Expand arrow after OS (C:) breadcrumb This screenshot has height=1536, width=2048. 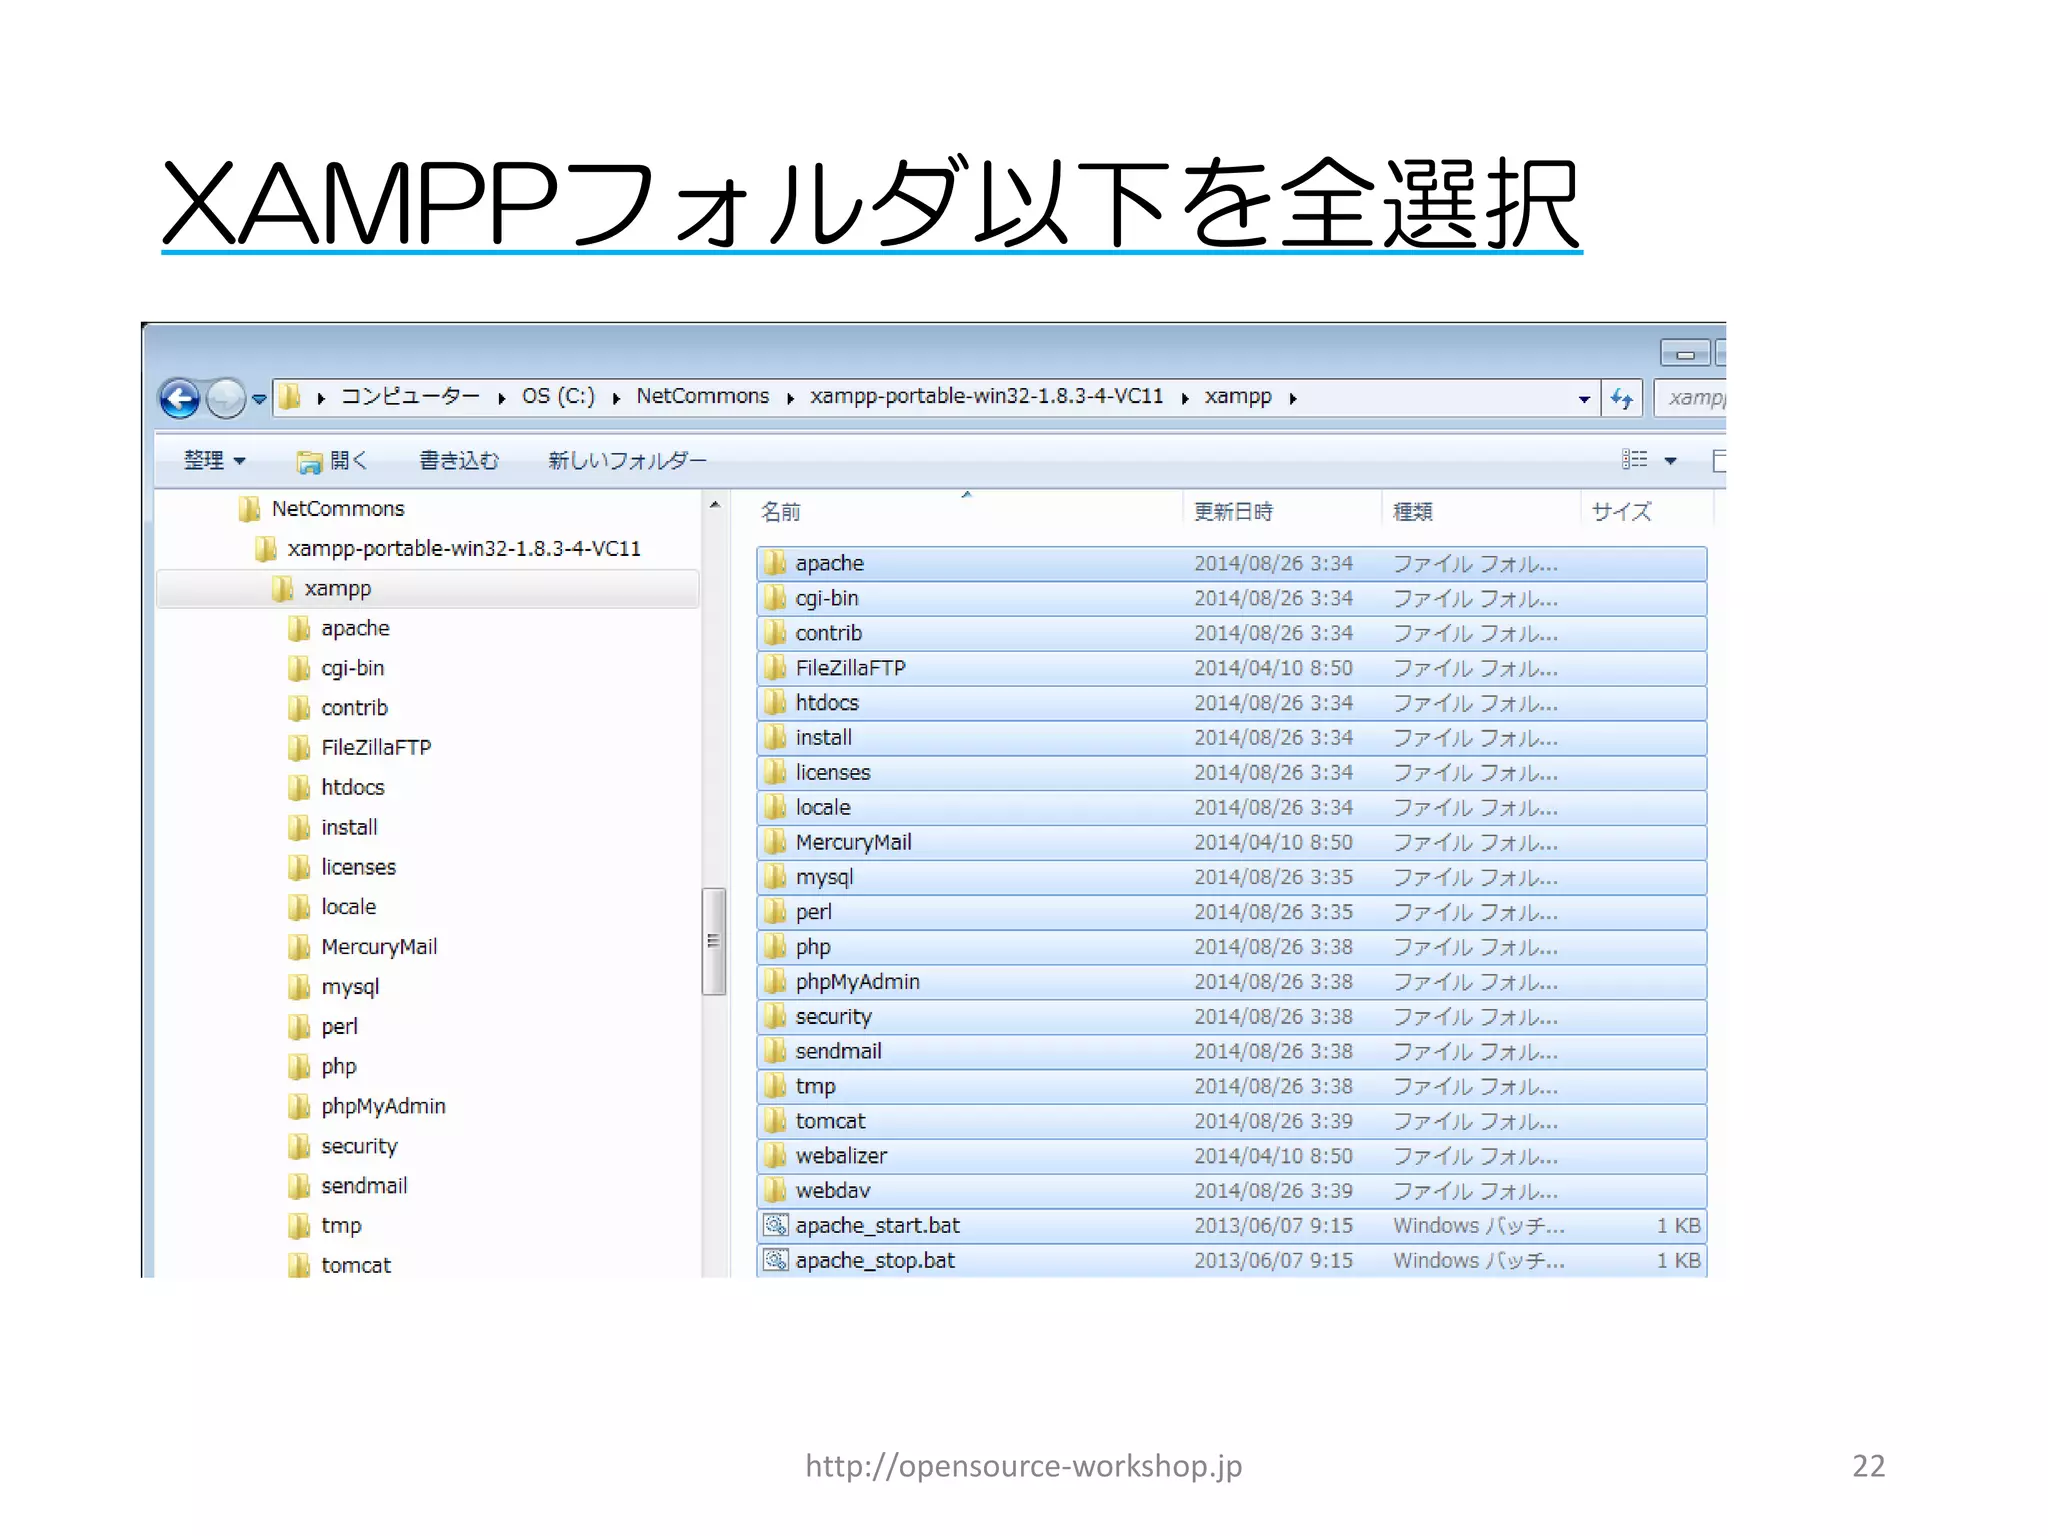(616, 398)
